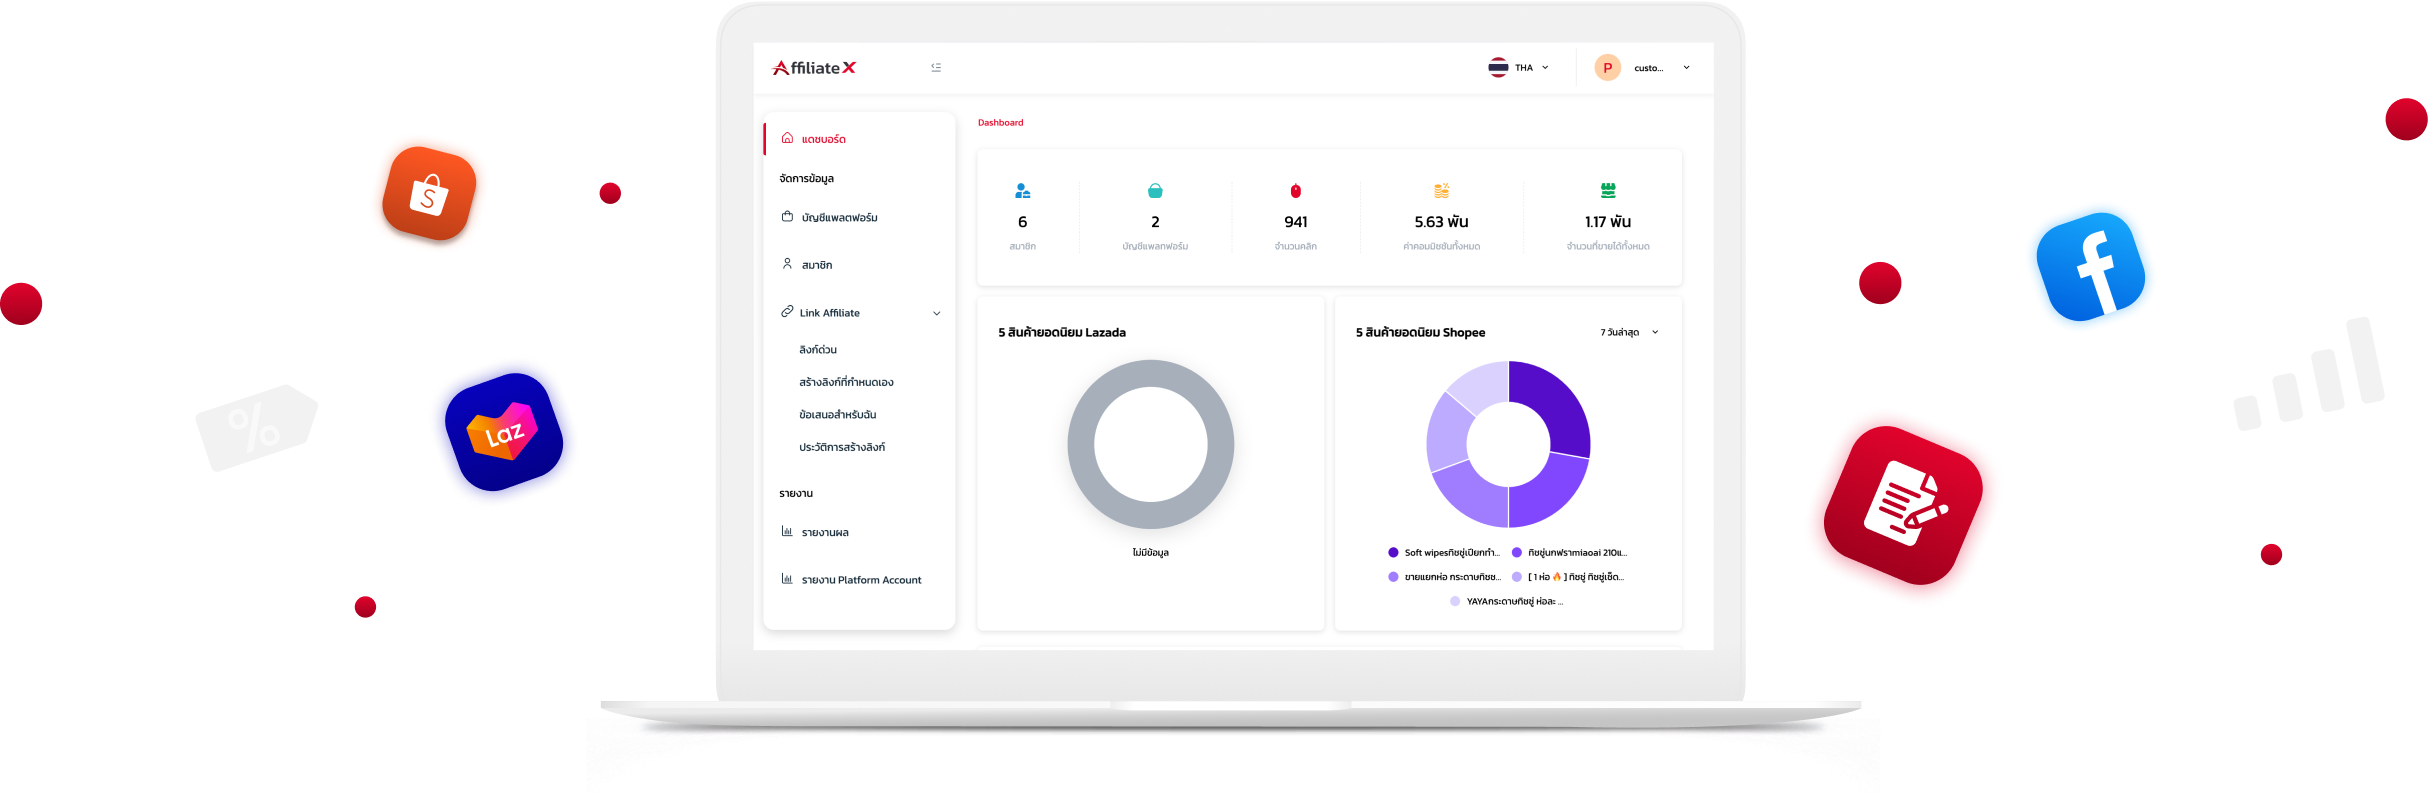
Task: Click the blue Lazada Laz app icon
Action: click(504, 432)
